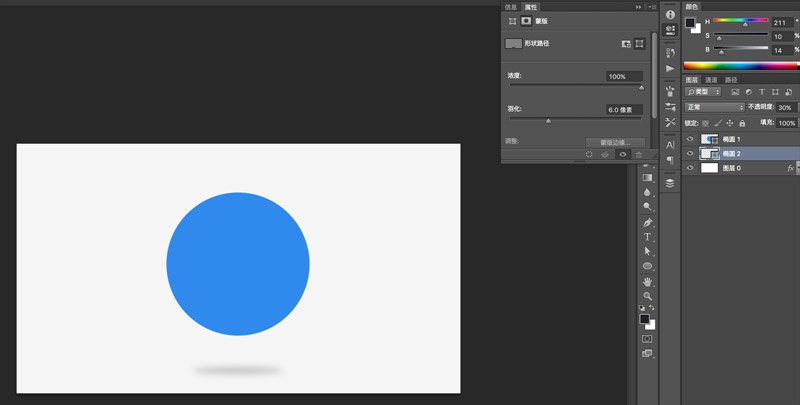Expand fx effects on 图层 0
This screenshot has width=800, height=405.
[791, 167]
